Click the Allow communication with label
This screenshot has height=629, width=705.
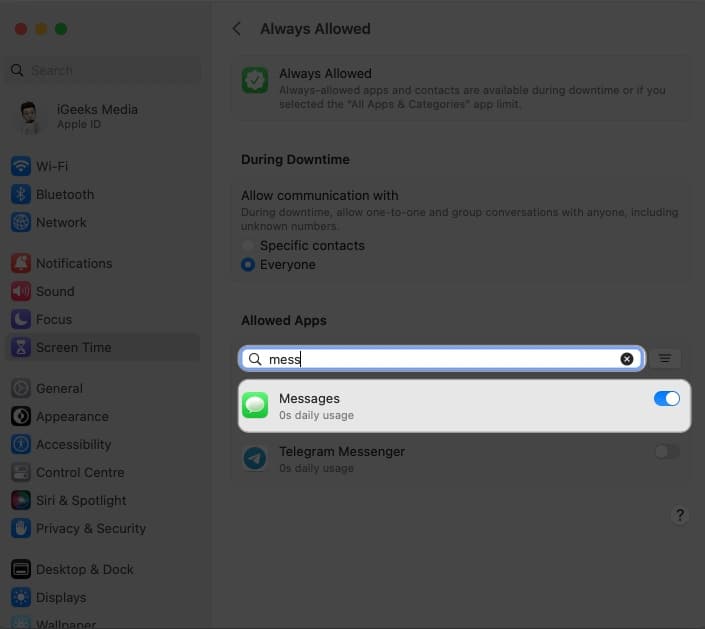[320, 195]
